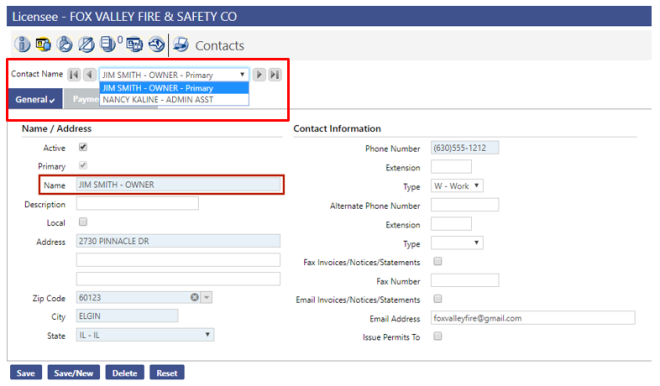
Task: Select the no-edit crossed pencil toolbar icon
Action: point(86,44)
